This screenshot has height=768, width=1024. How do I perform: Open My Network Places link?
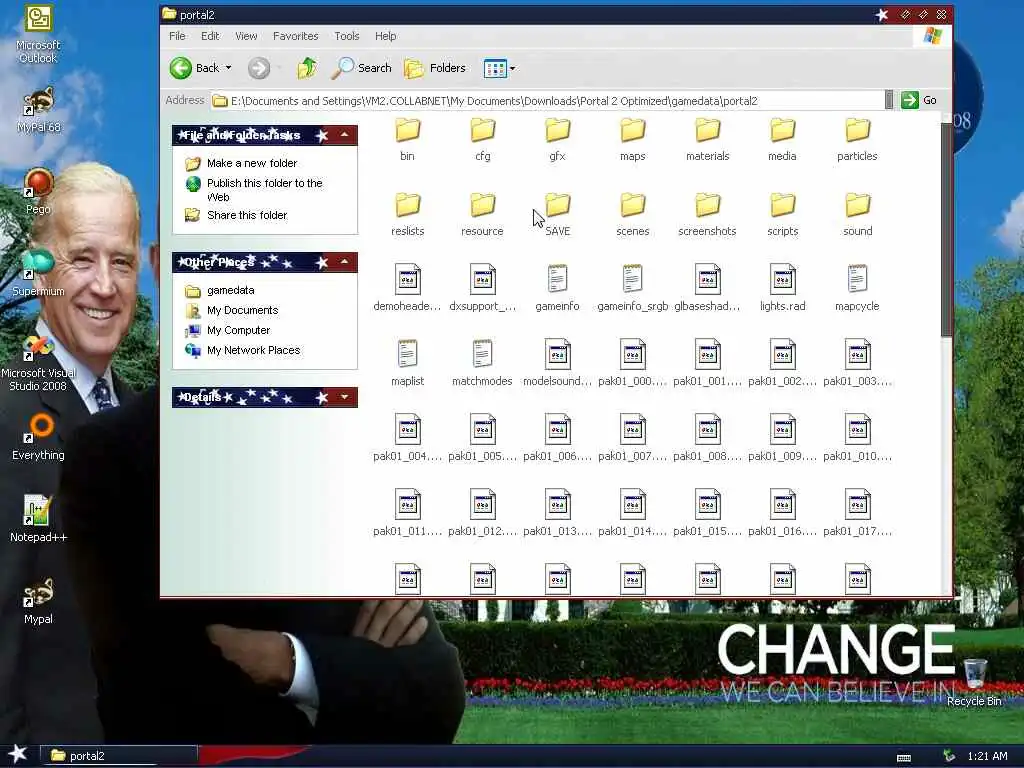pos(253,350)
